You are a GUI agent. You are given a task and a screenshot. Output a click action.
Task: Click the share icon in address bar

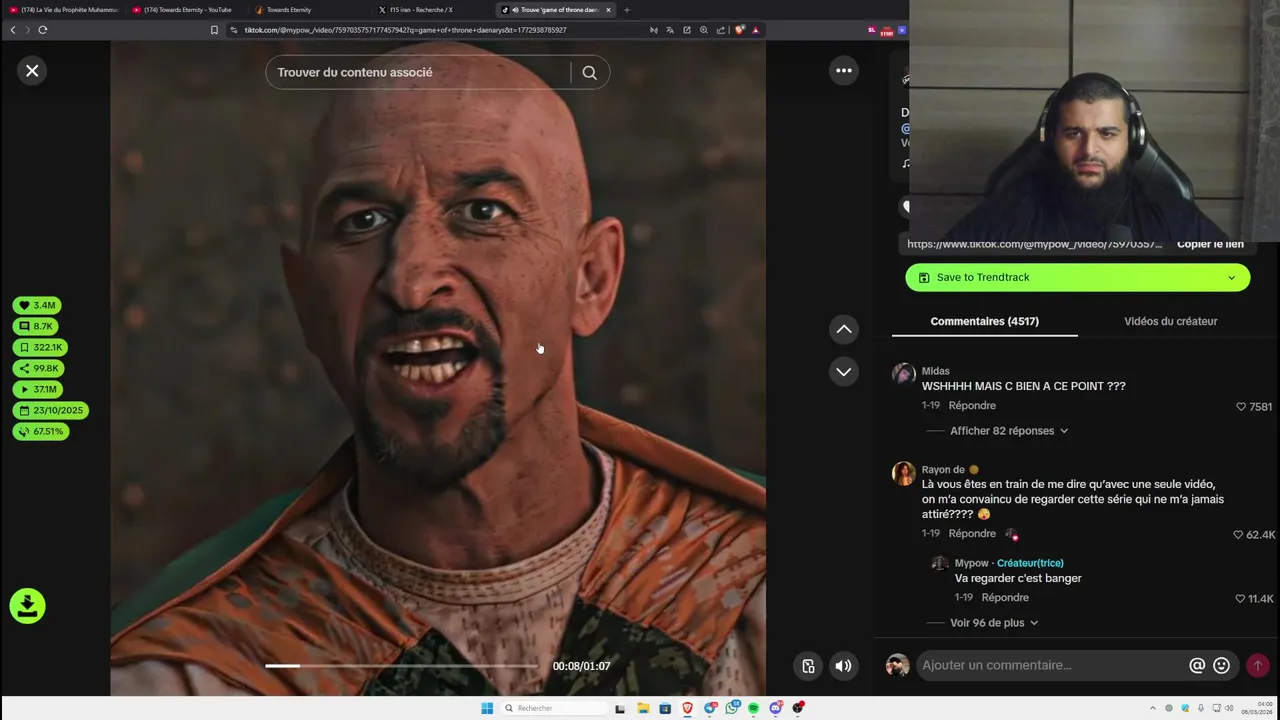tap(720, 30)
